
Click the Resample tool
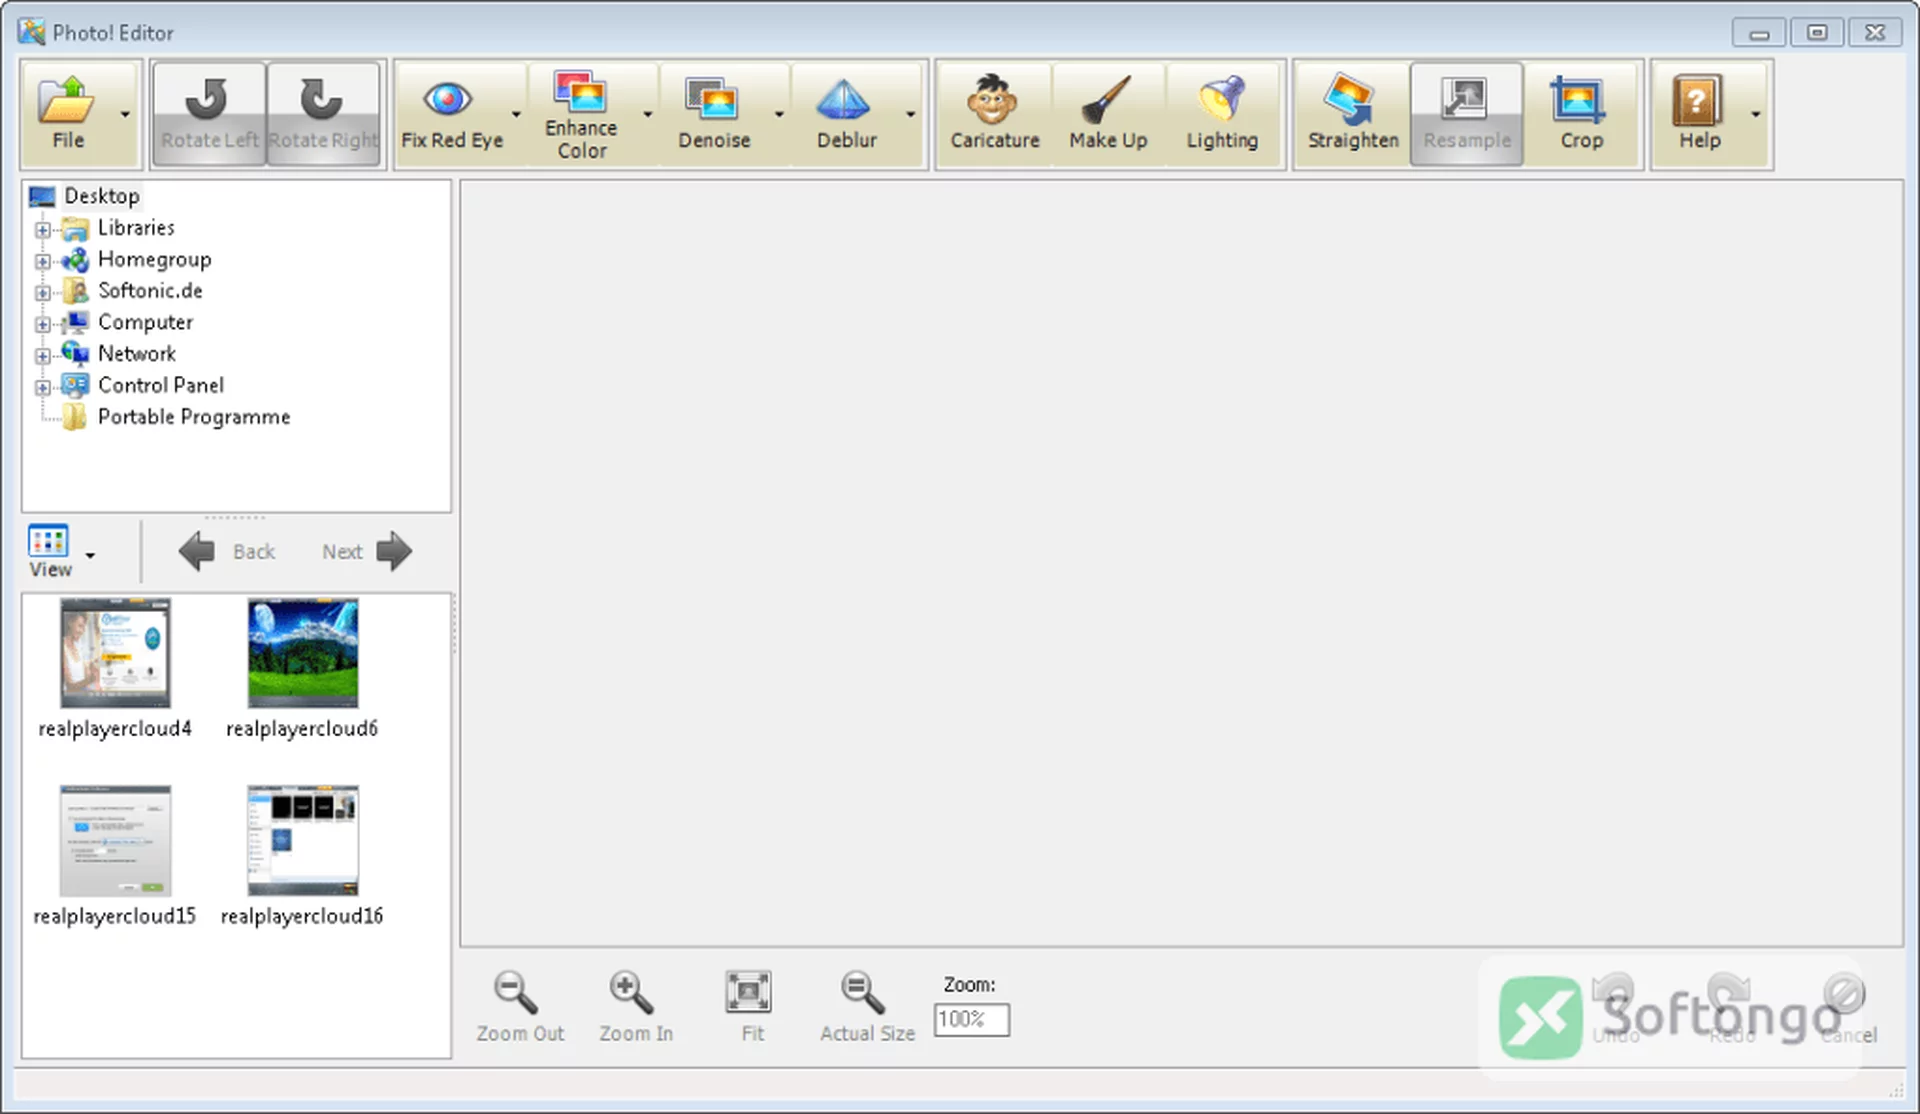click(1467, 113)
